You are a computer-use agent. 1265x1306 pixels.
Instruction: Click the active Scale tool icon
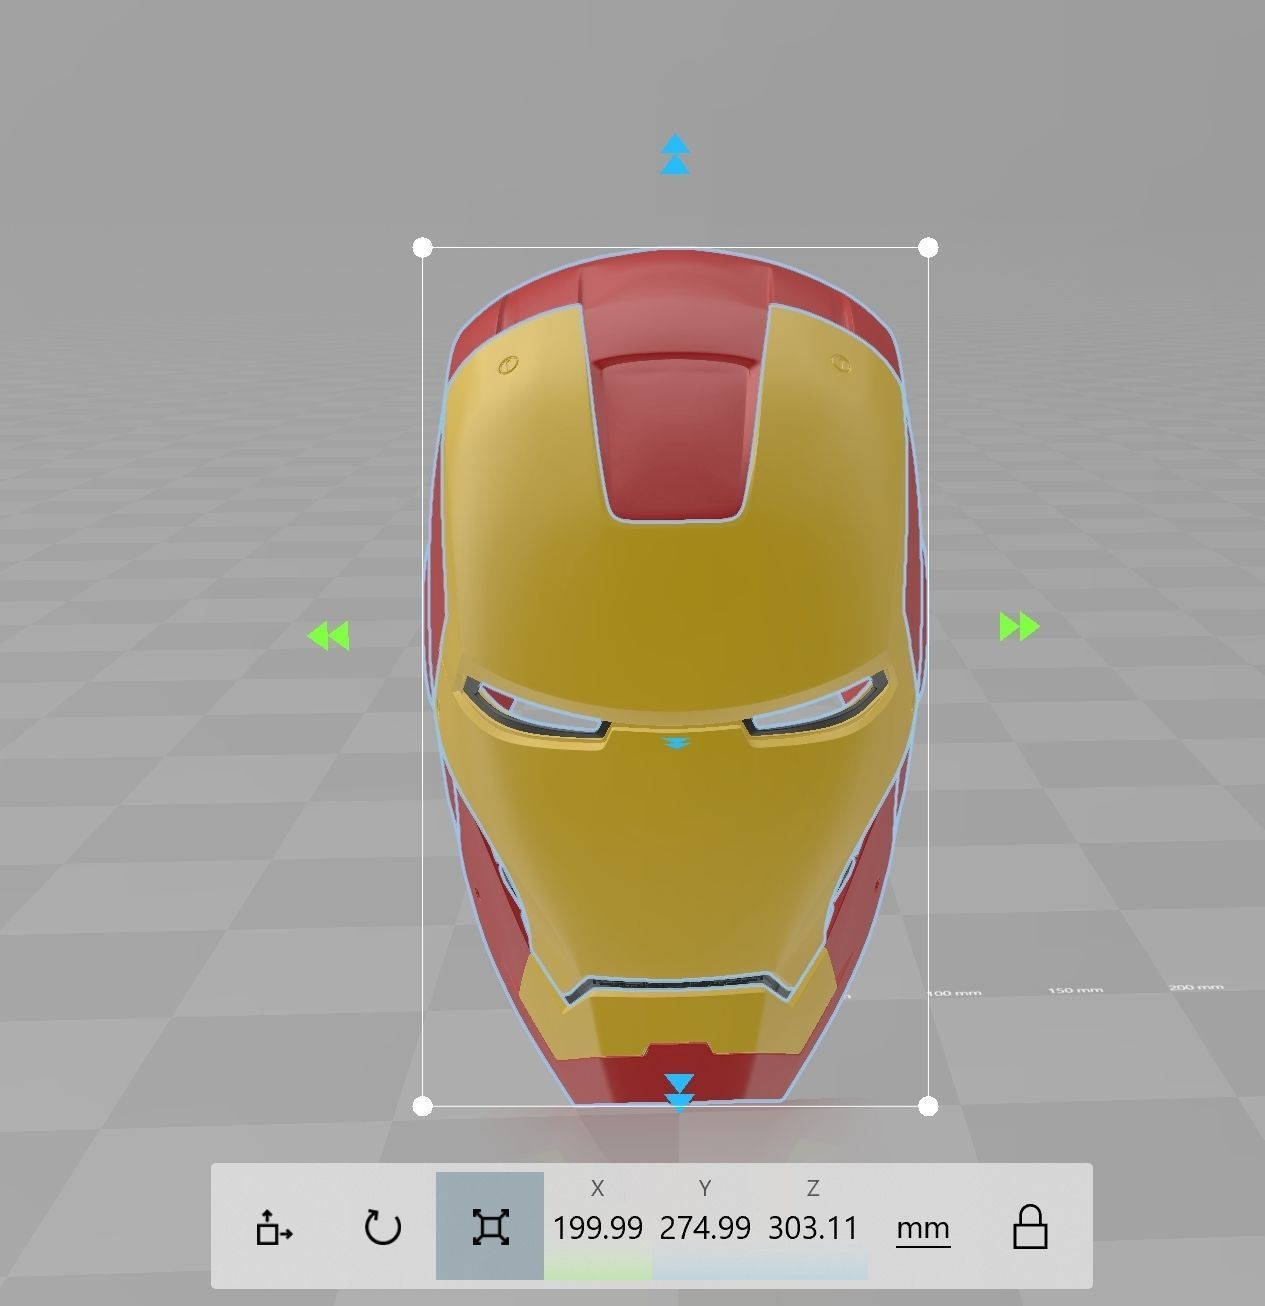pos(490,1227)
